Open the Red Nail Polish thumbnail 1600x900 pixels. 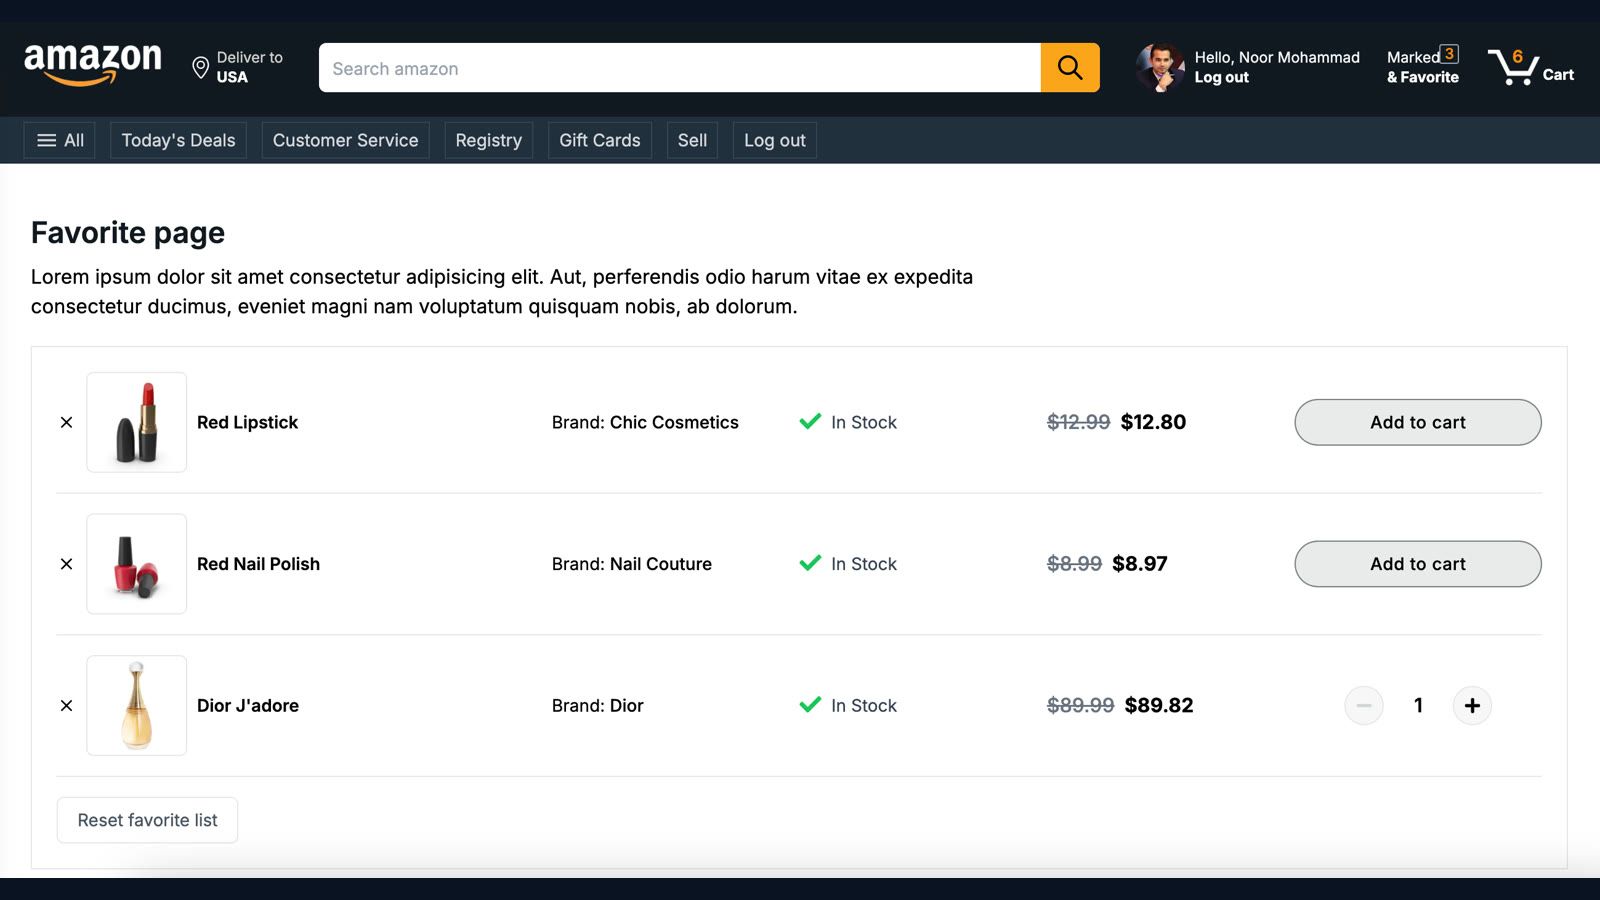[x=137, y=564]
